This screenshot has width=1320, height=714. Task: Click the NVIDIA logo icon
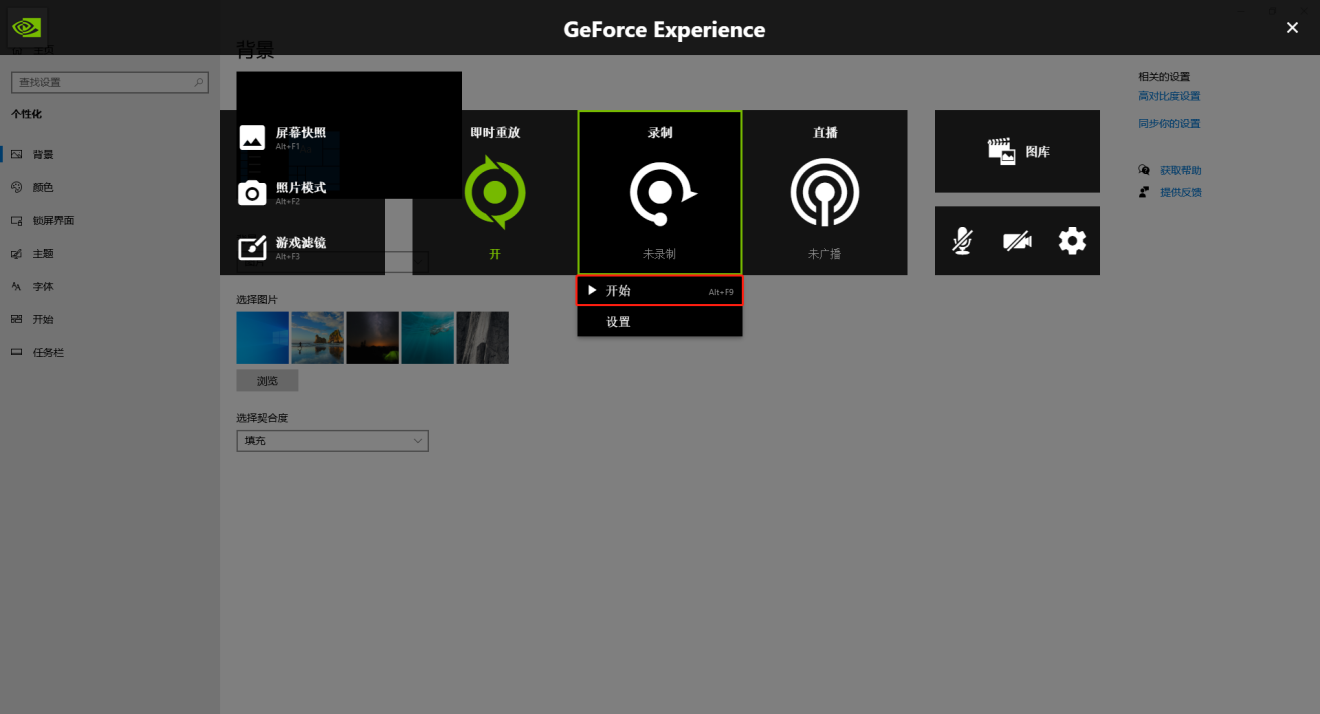click(27, 28)
